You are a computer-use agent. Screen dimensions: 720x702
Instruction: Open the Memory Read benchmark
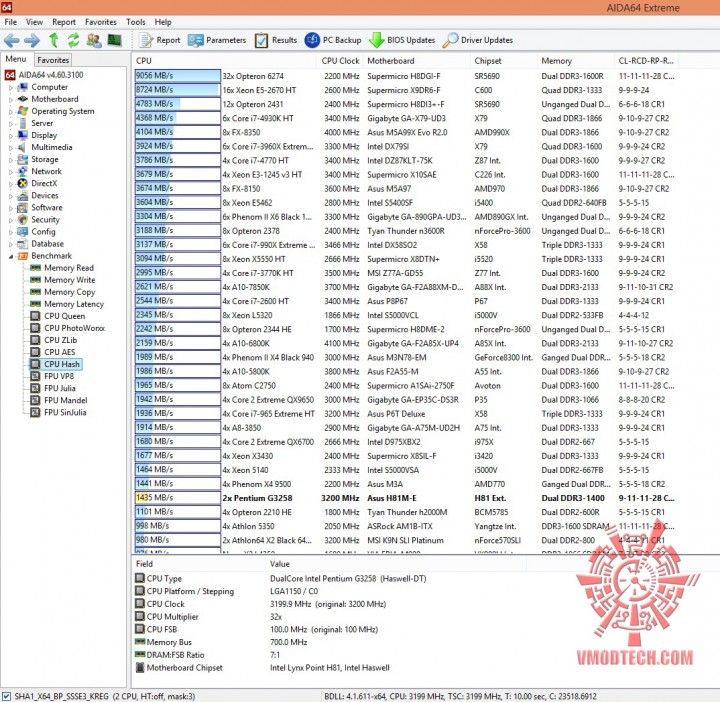(x=68, y=268)
